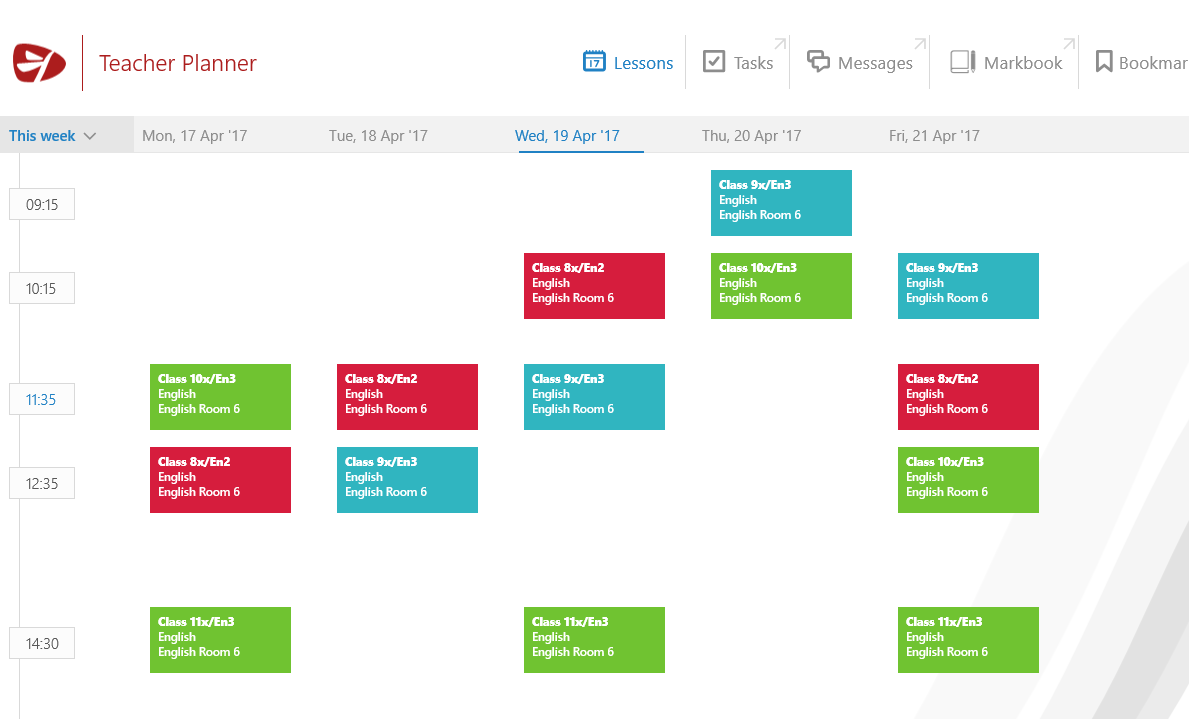Open the Messages section
Screen dimensions: 1189x719
coord(874,63)
